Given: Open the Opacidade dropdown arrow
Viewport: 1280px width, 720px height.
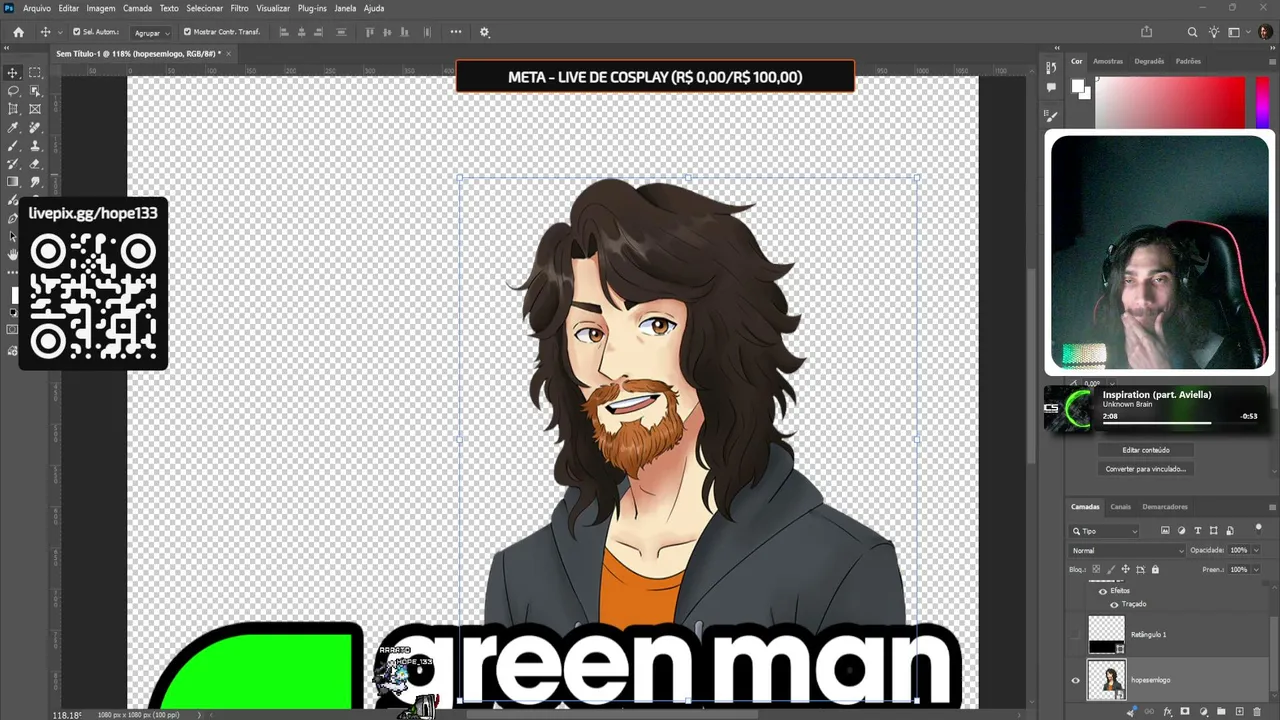Looking at the screenshot, I should tap(1256, 551).
